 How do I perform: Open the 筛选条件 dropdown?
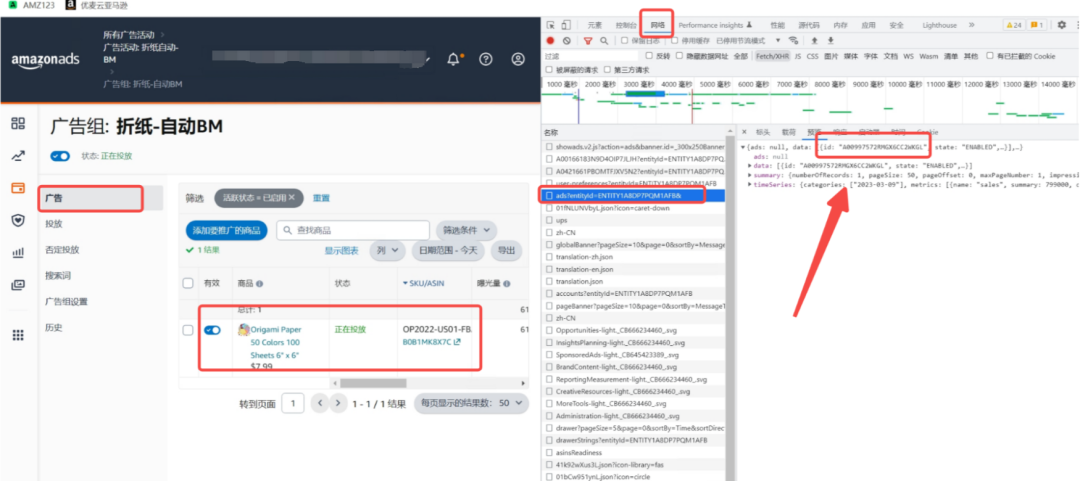pyautogui.click(x=466, y=229)
